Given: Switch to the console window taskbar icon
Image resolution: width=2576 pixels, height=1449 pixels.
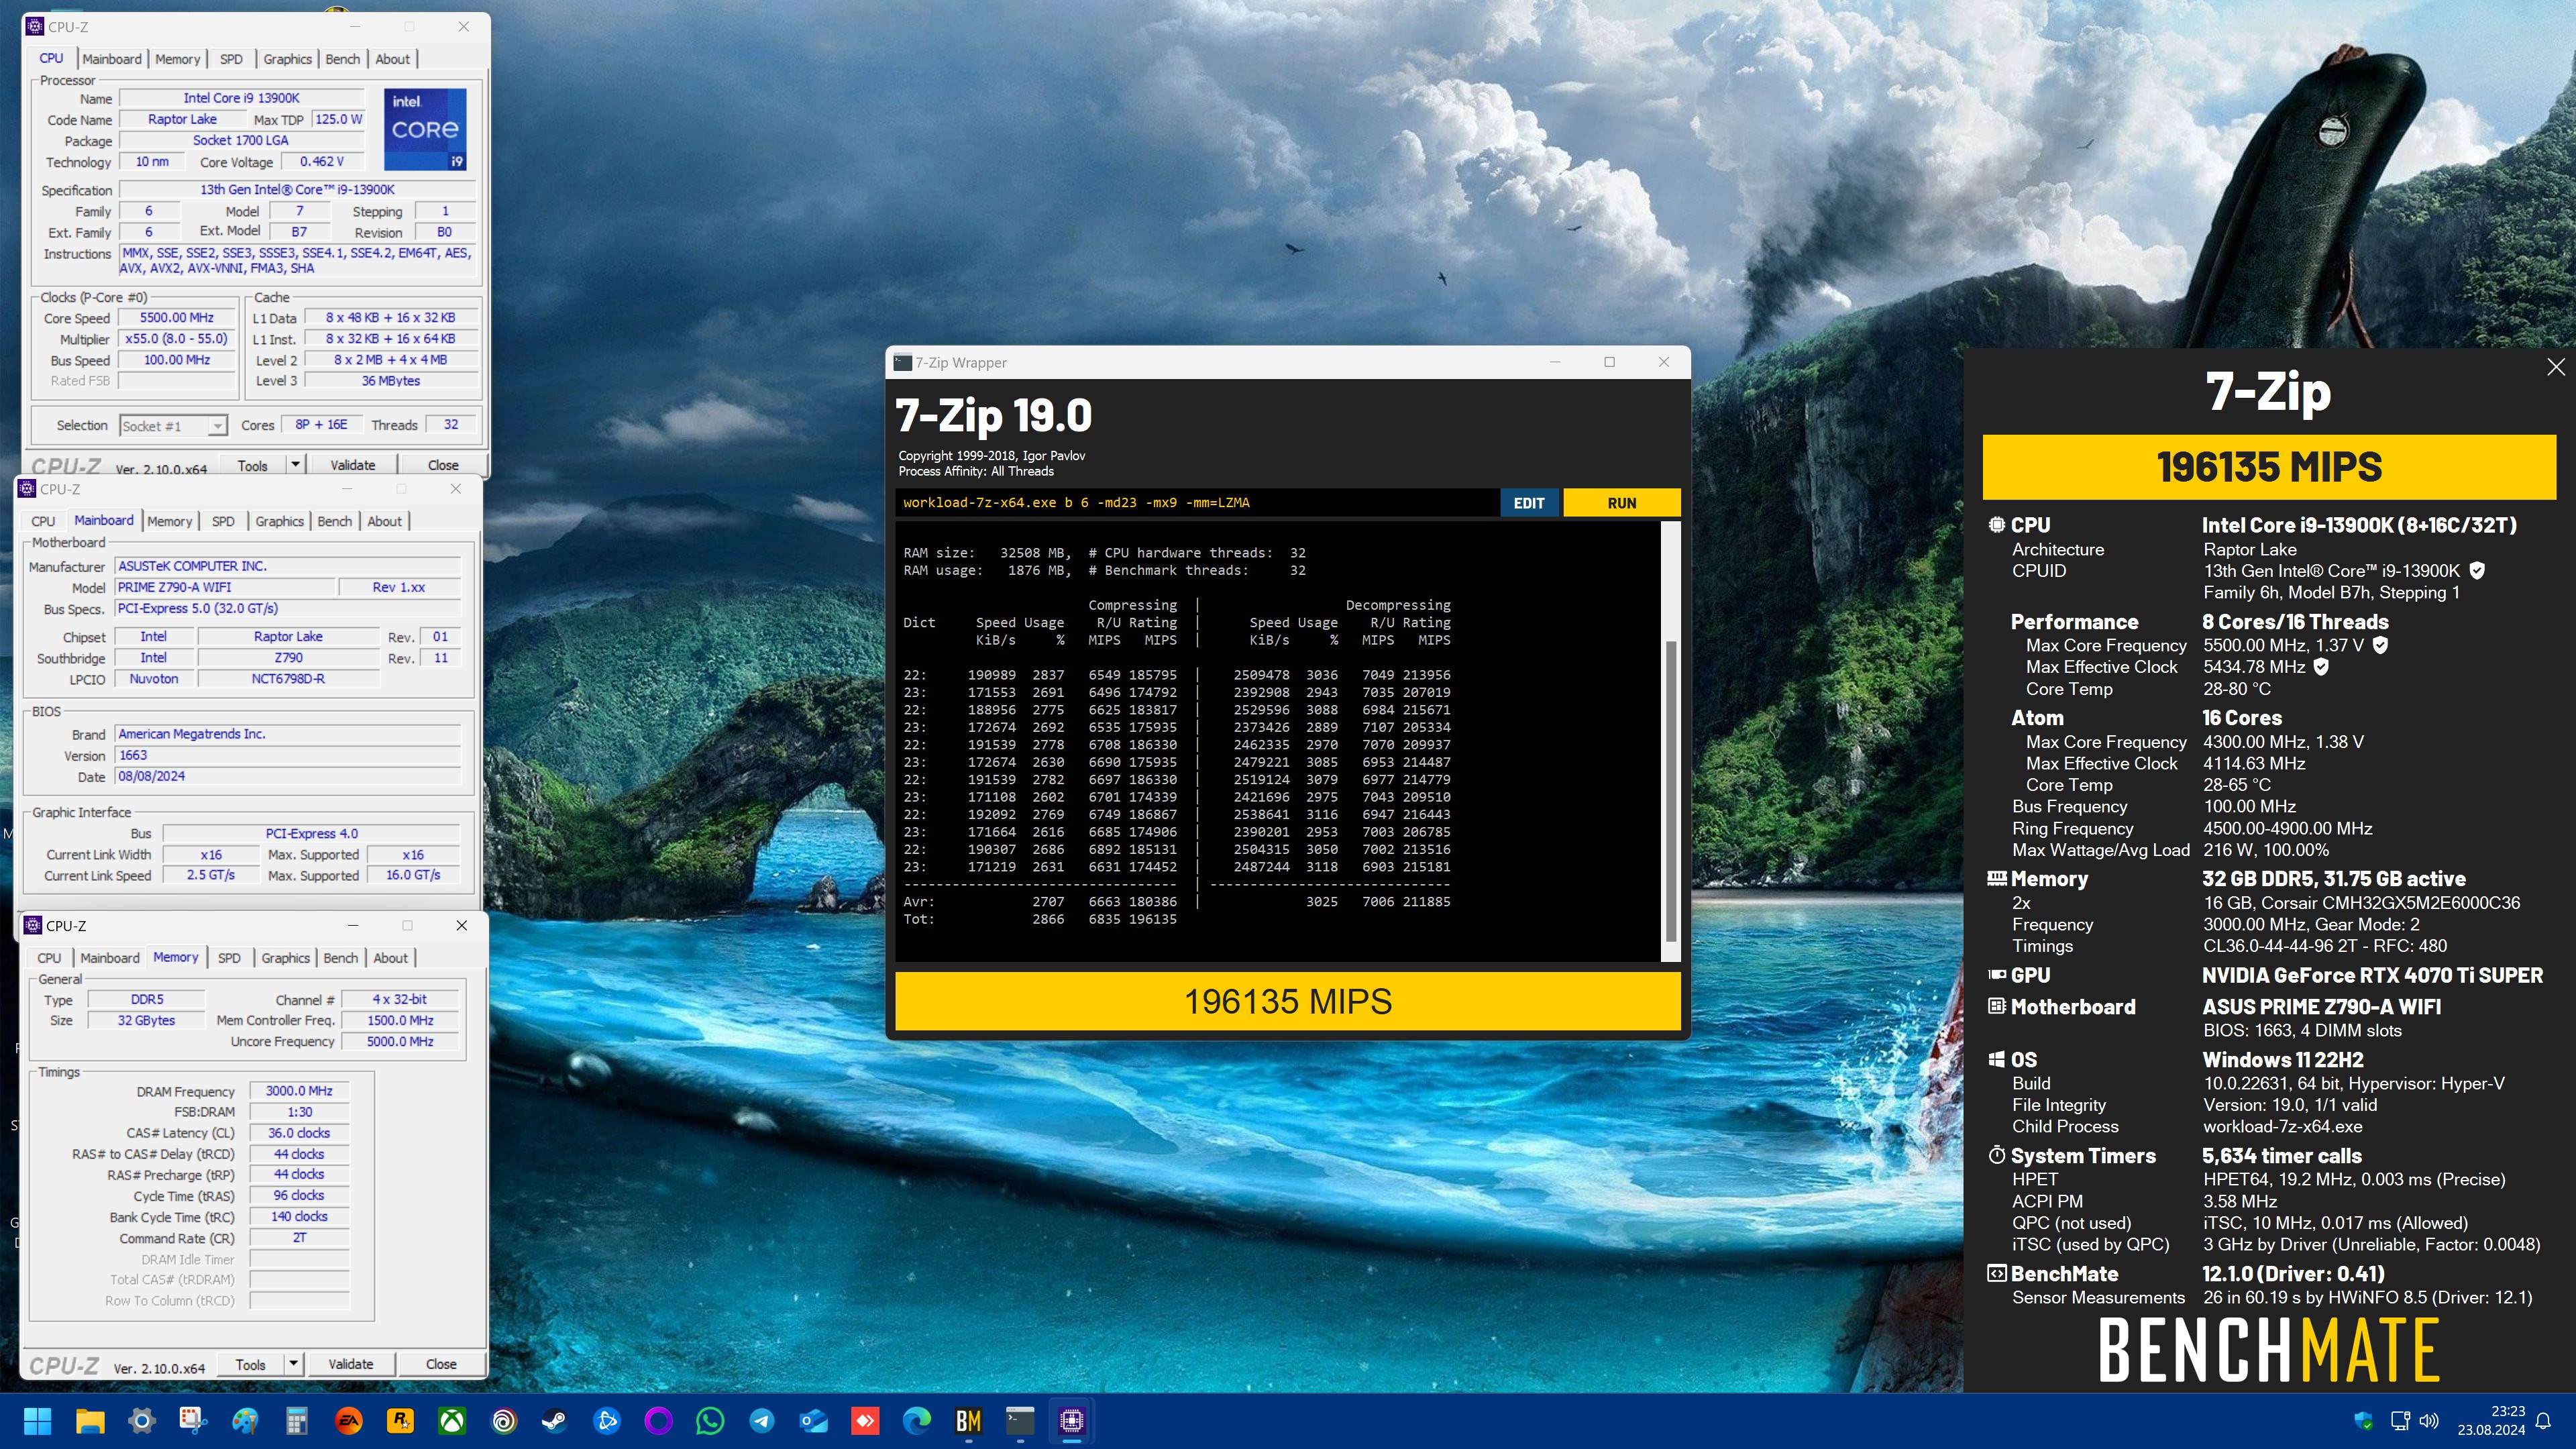Looking at the screenshot, I should (x=1020, y=1420).
